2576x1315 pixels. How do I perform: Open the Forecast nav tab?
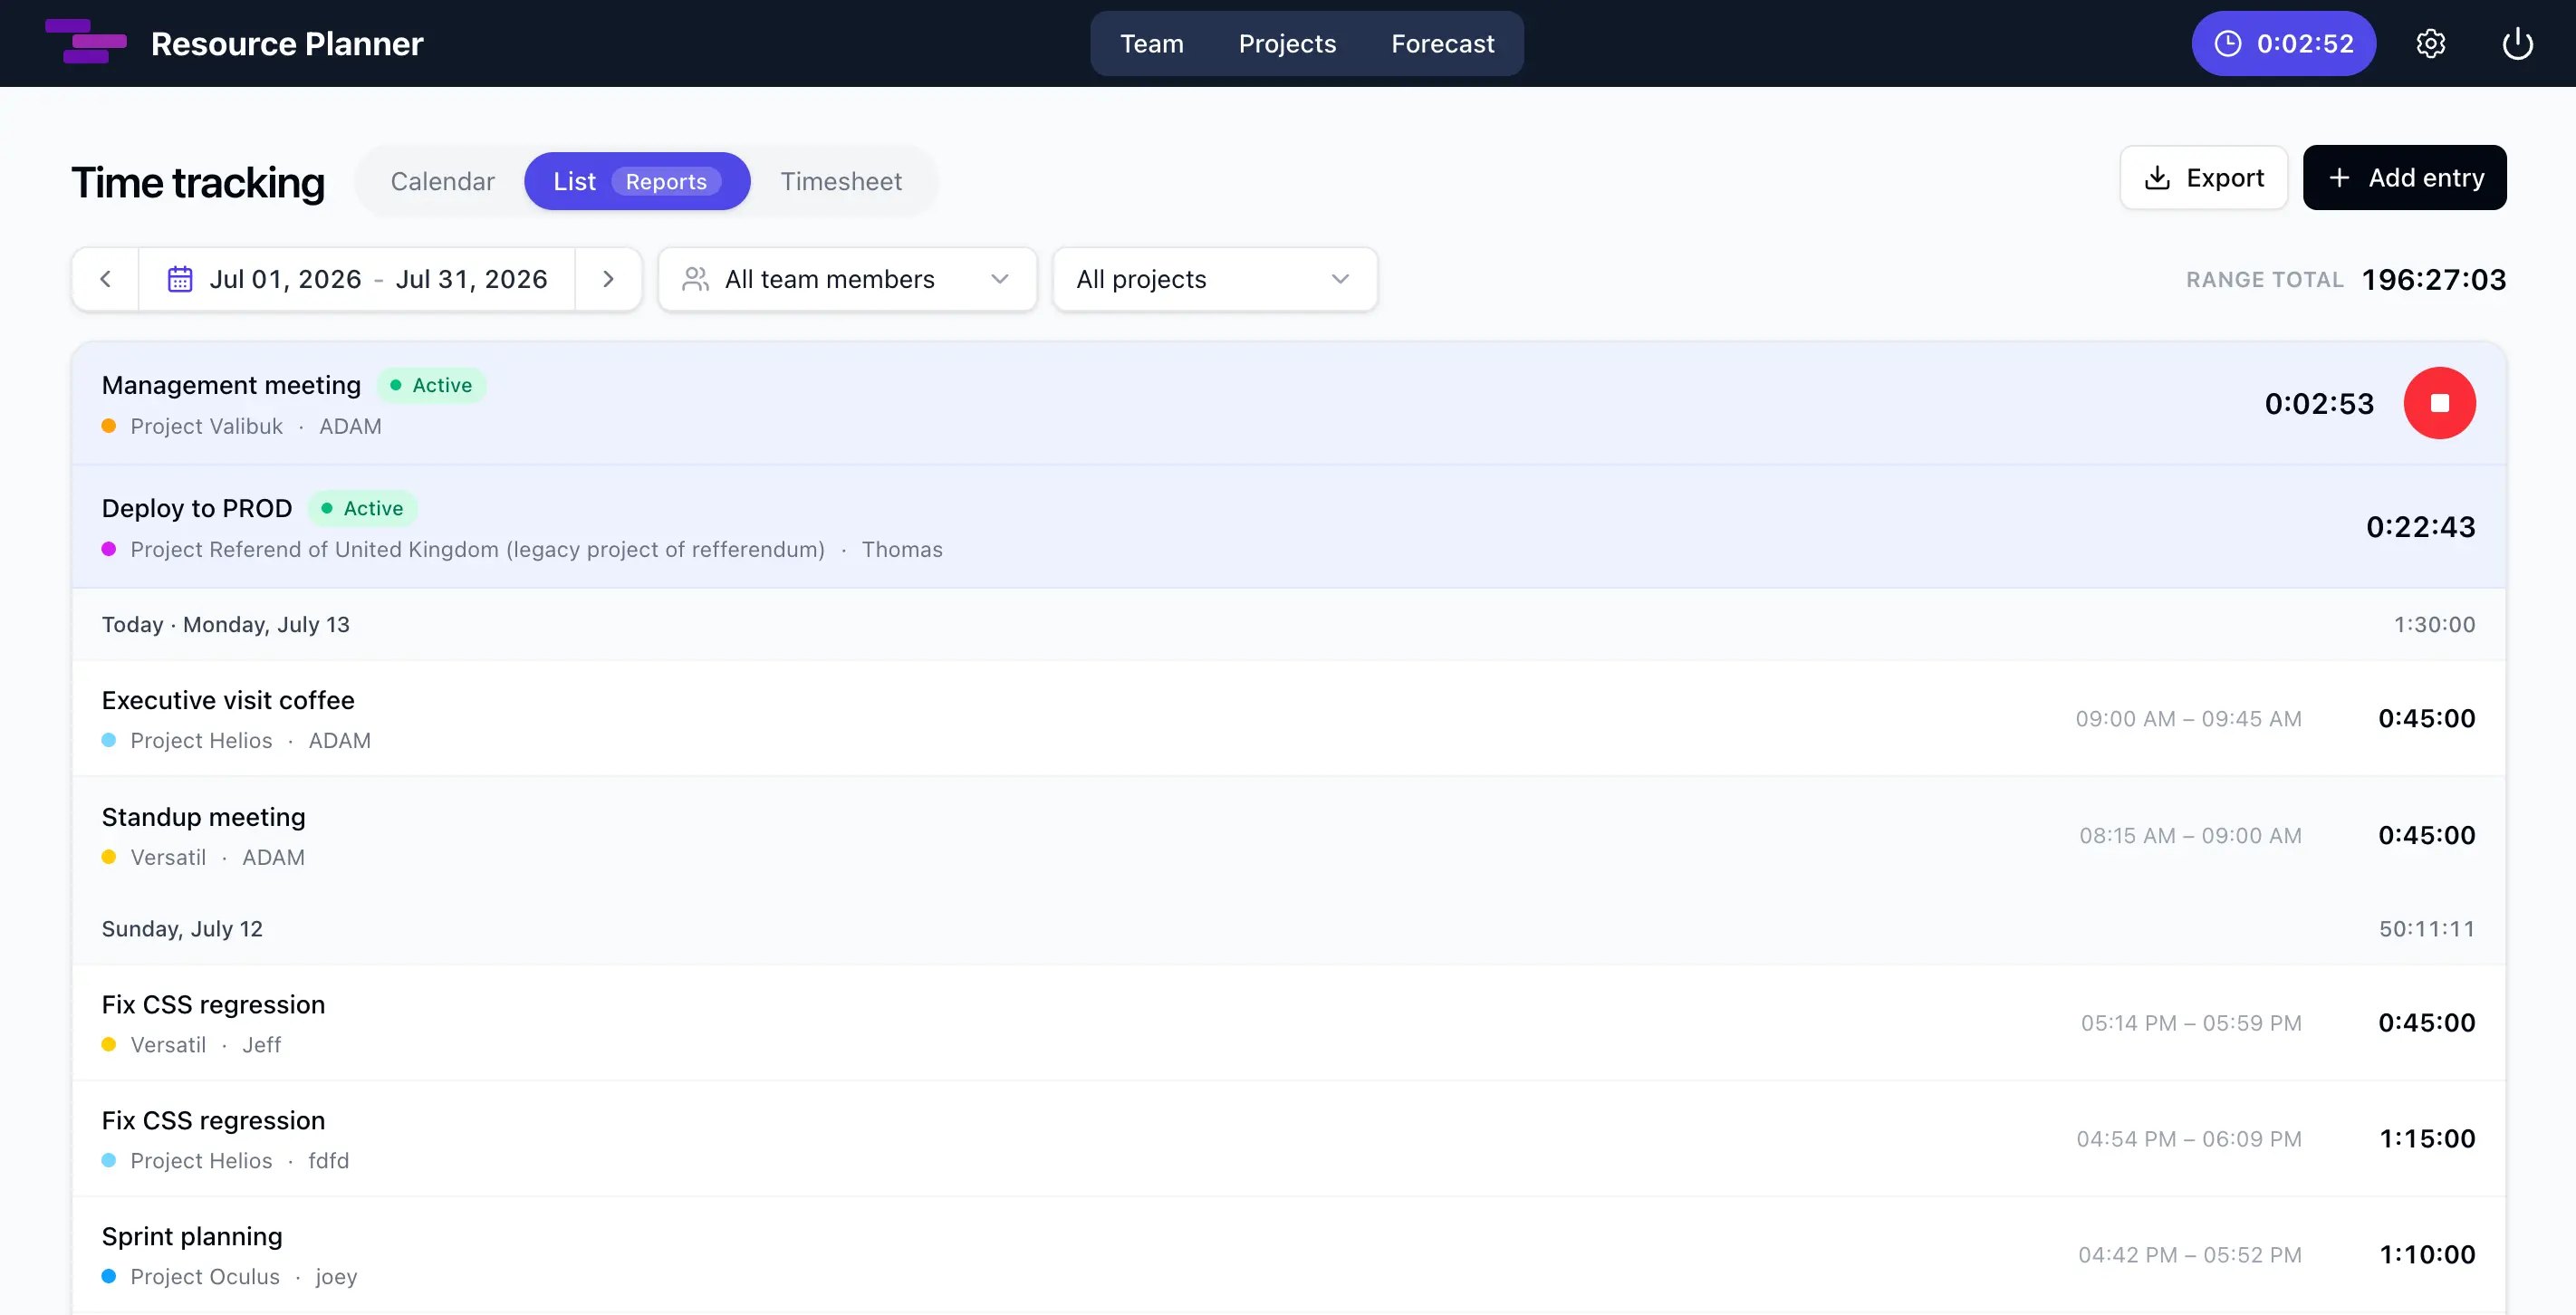point(1442,43)
